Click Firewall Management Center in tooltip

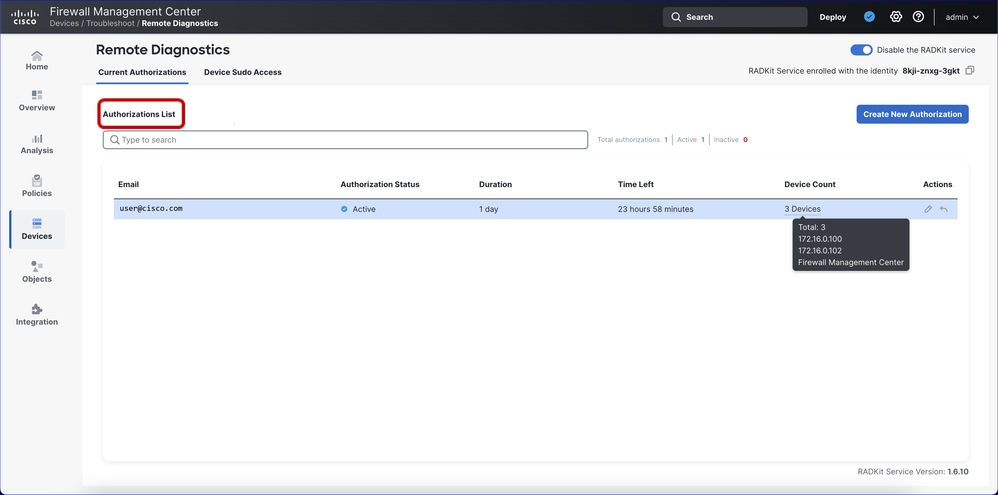[x=851, y=262]
